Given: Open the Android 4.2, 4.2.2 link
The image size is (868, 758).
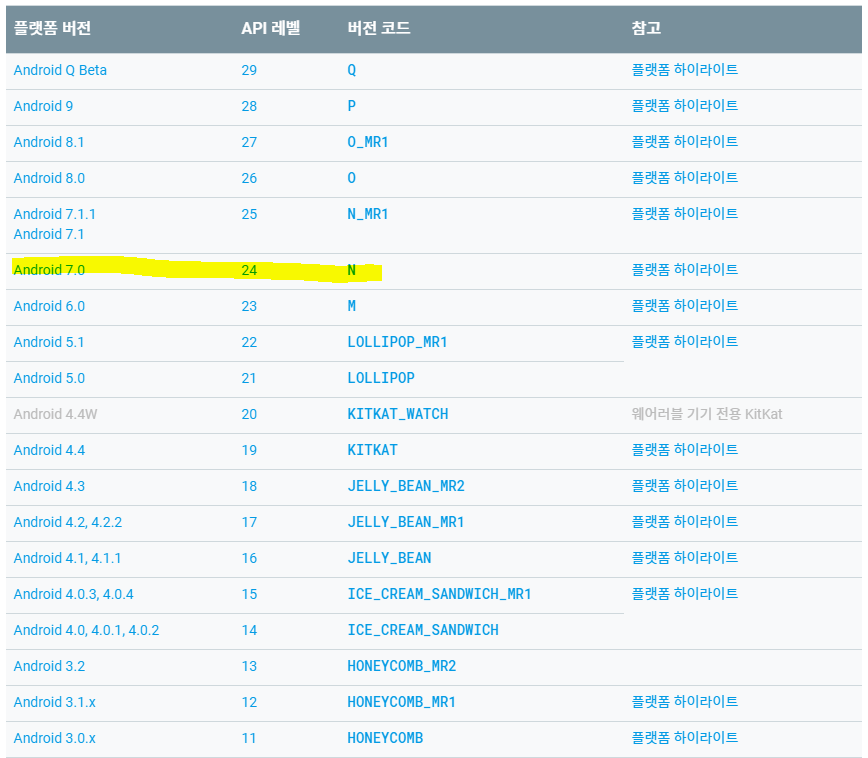Looking at the screenshot, I should tap(68, 522).
